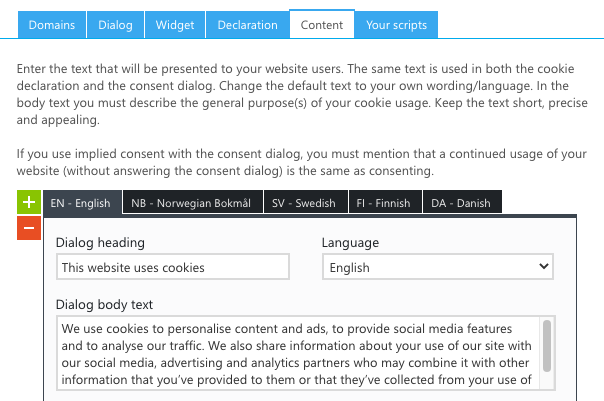Click the red minus remove language icon
This screenshot has height=401, width=604.
tap(29, 228)
